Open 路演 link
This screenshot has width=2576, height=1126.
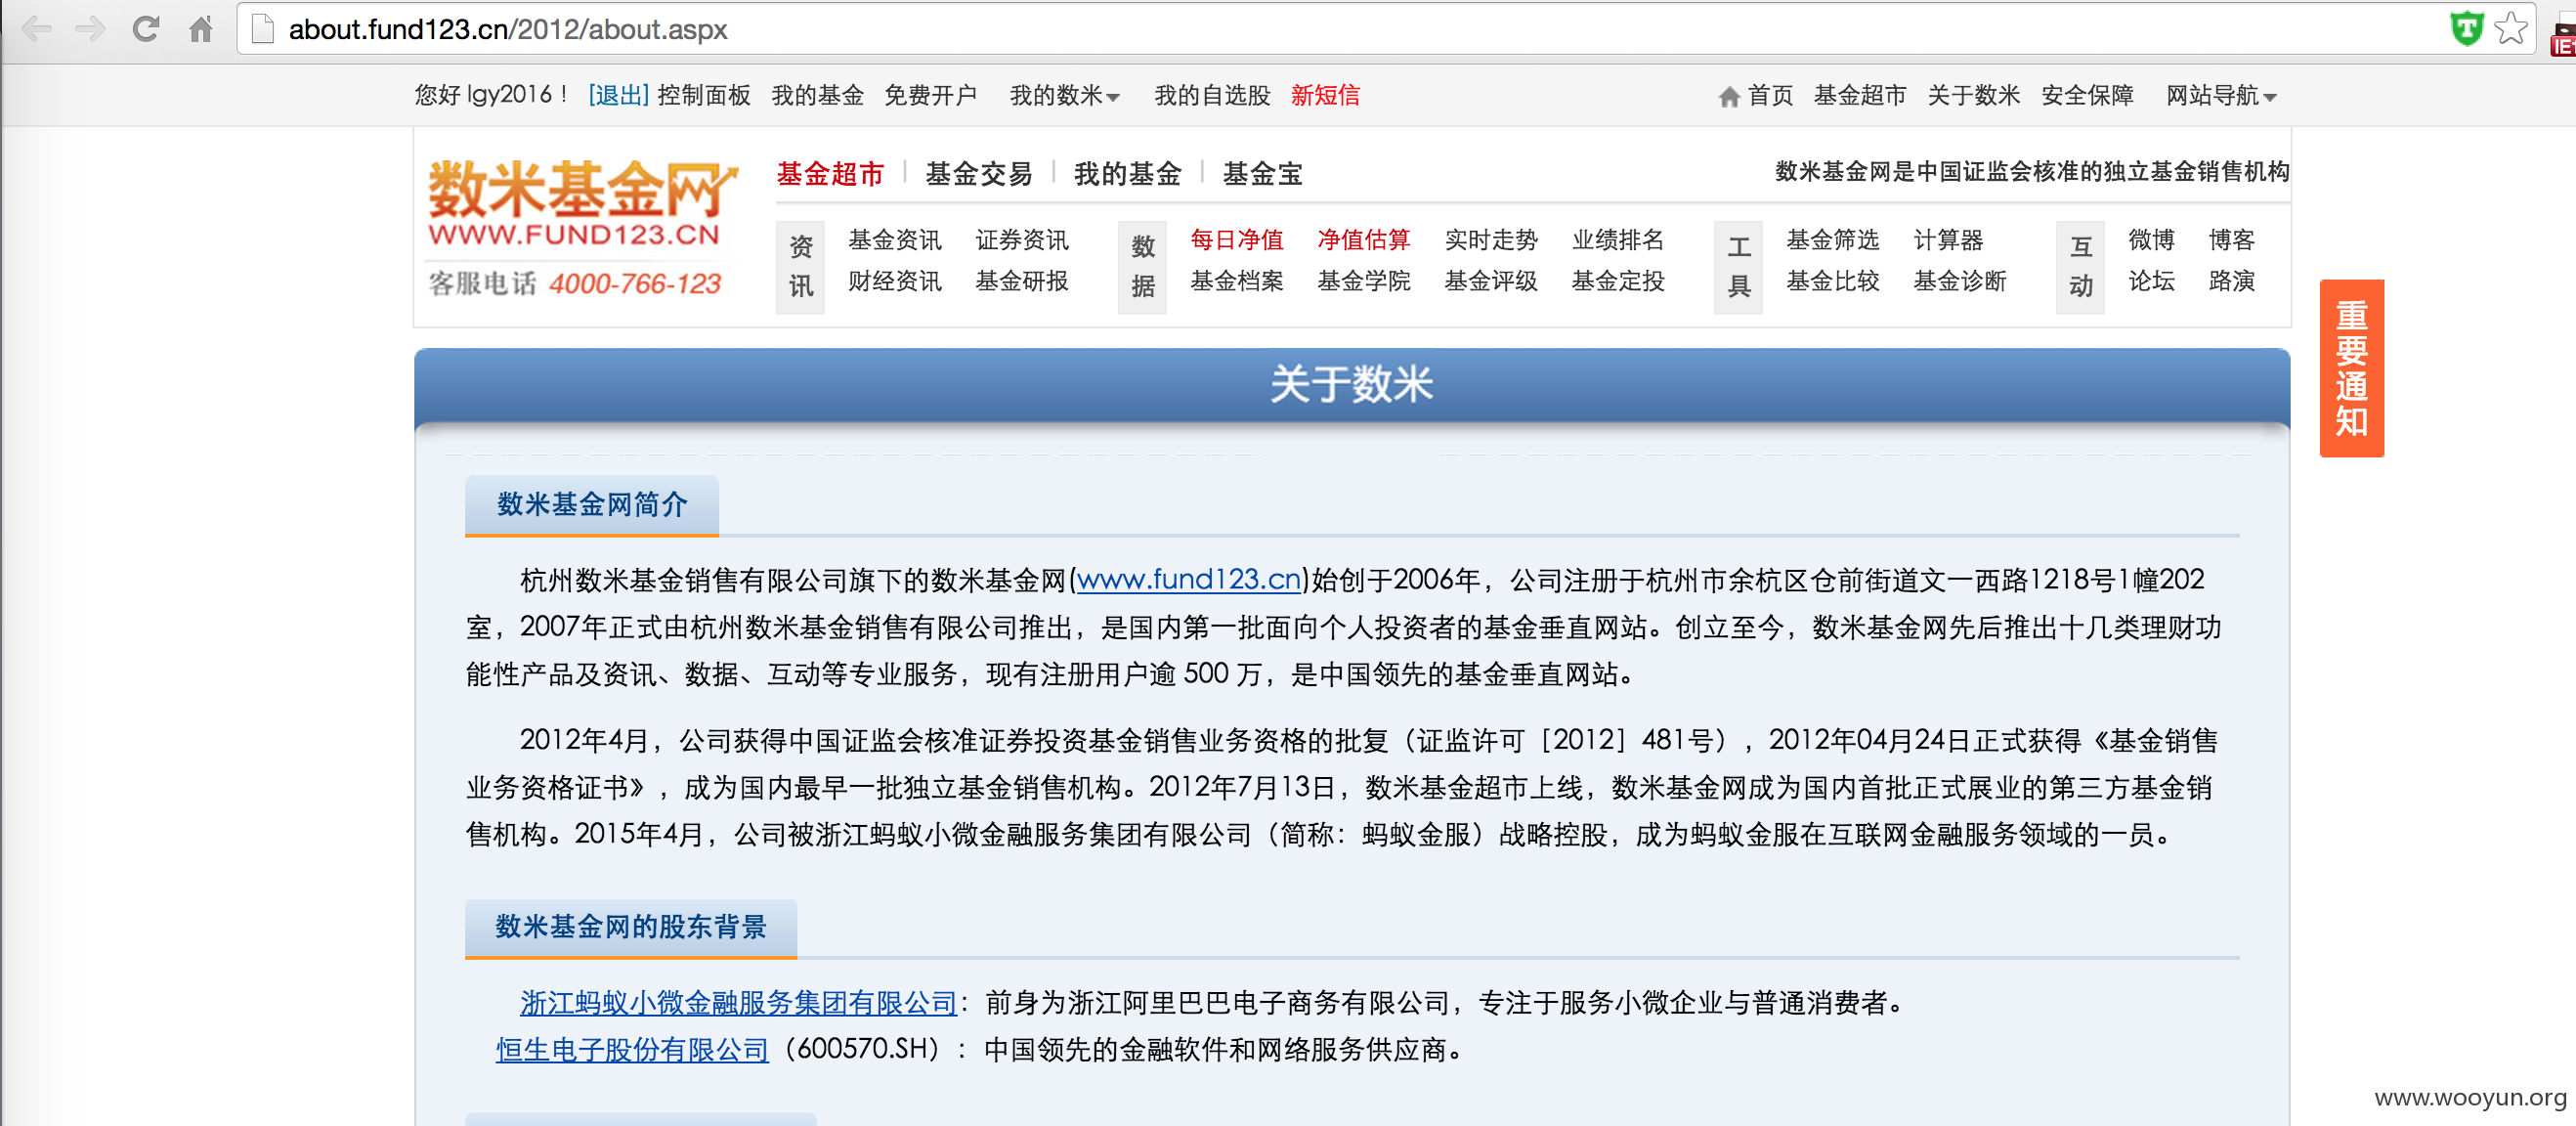[x=2232, y=281]
